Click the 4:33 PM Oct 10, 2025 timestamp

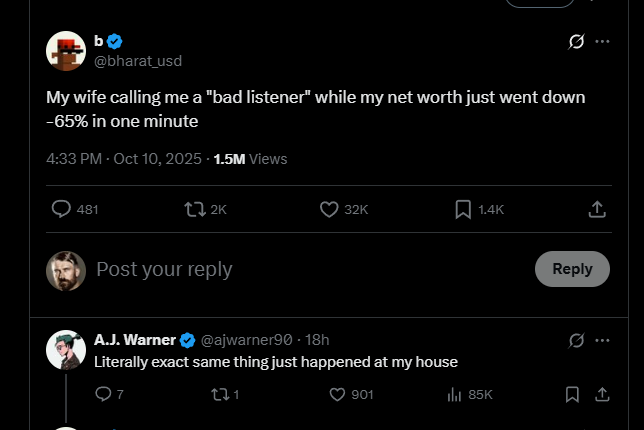[124, 158]
